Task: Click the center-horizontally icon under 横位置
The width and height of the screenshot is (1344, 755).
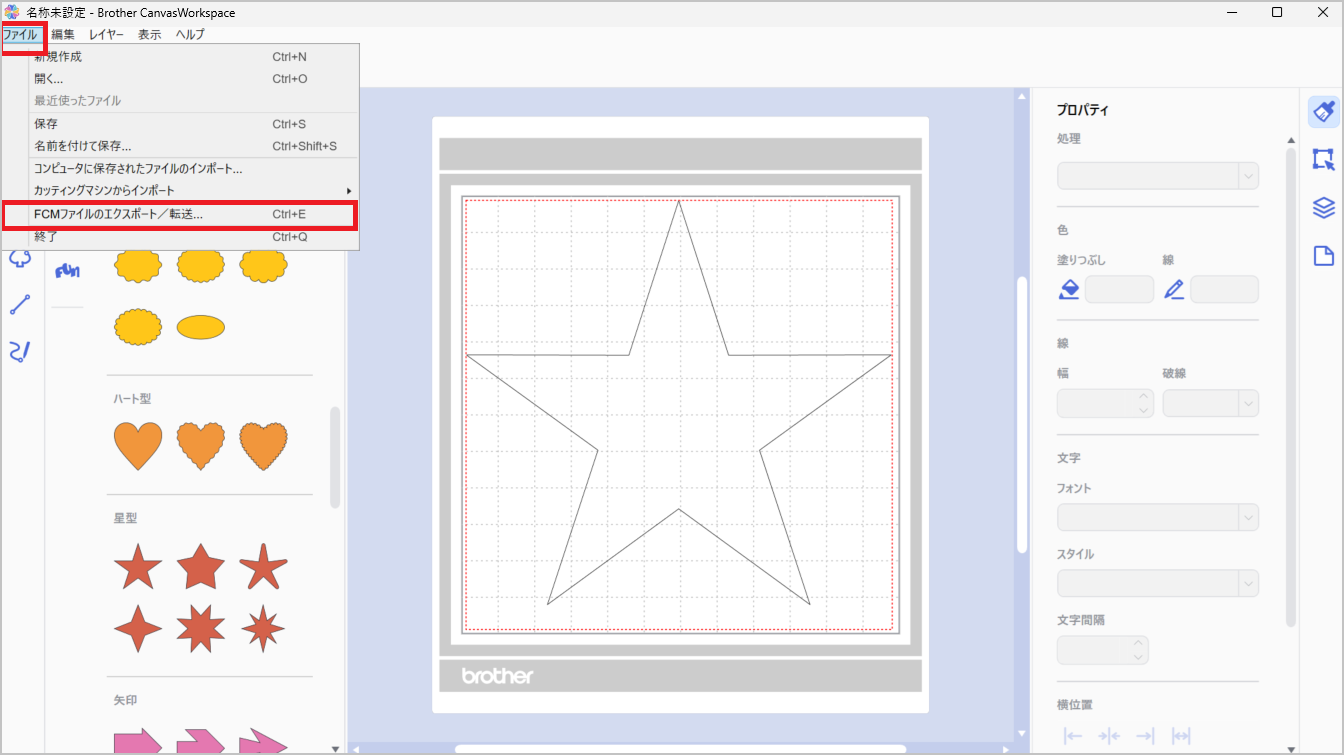Action: click(x=1109, y=736)
